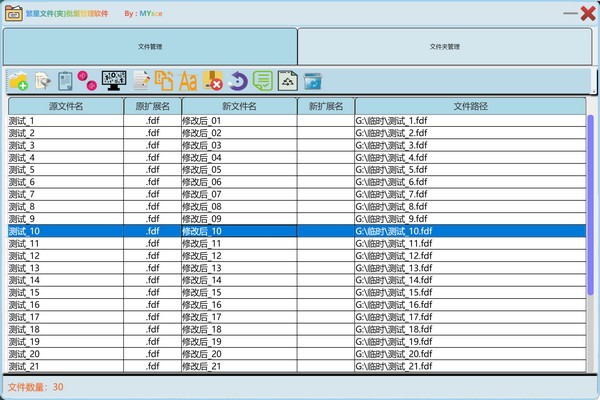Switch to the 文件夹管理 tab
Screen dimensions: 600x400
(445, 46)
